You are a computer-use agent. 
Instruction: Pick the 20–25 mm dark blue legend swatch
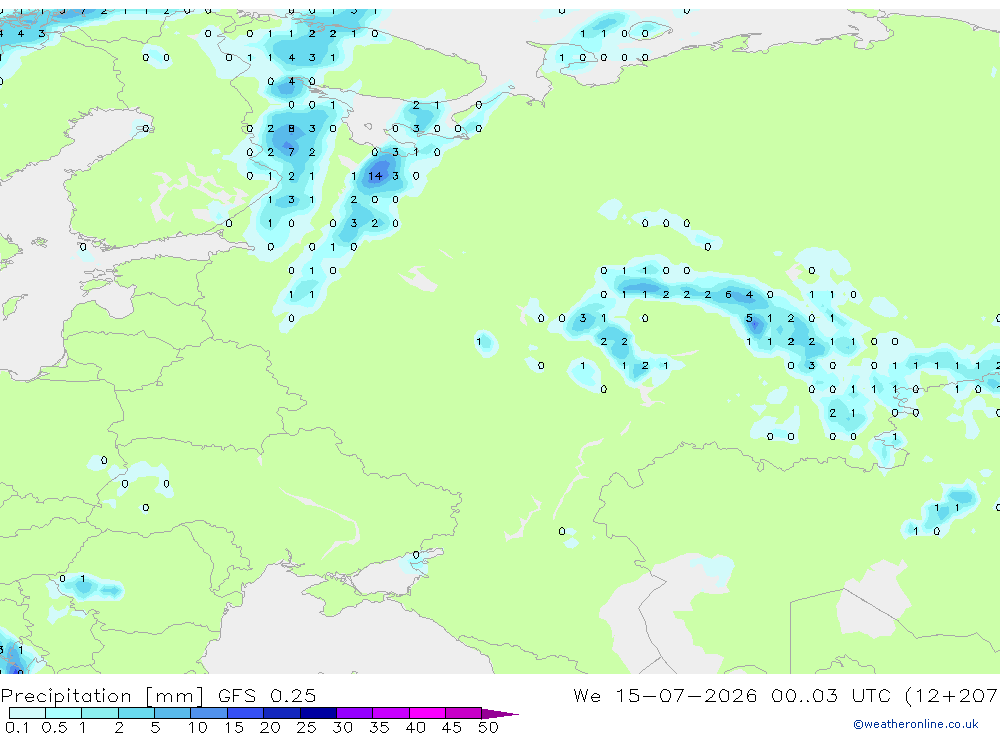click(281, 713)
